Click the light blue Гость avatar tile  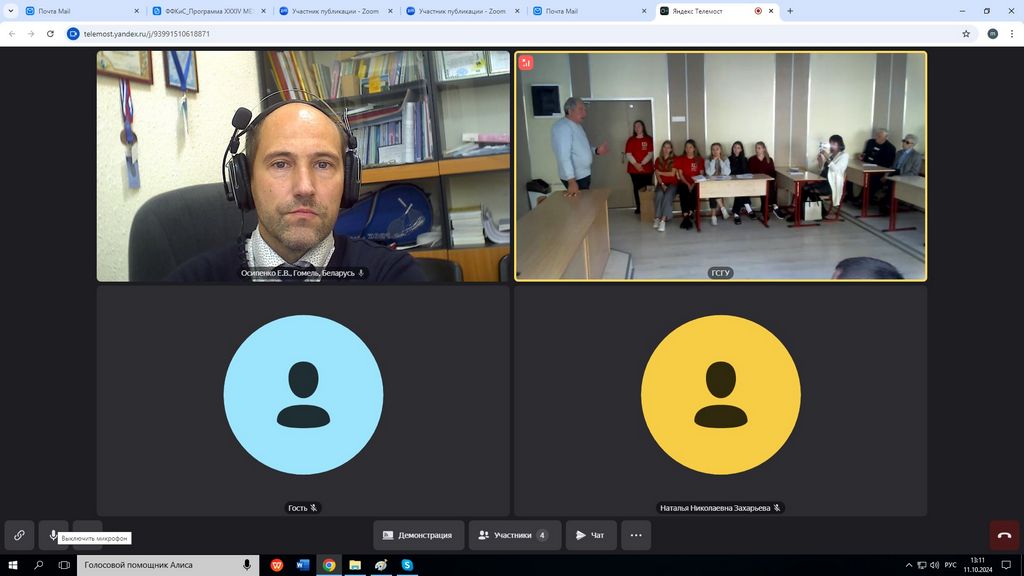(x=303, y=395)
